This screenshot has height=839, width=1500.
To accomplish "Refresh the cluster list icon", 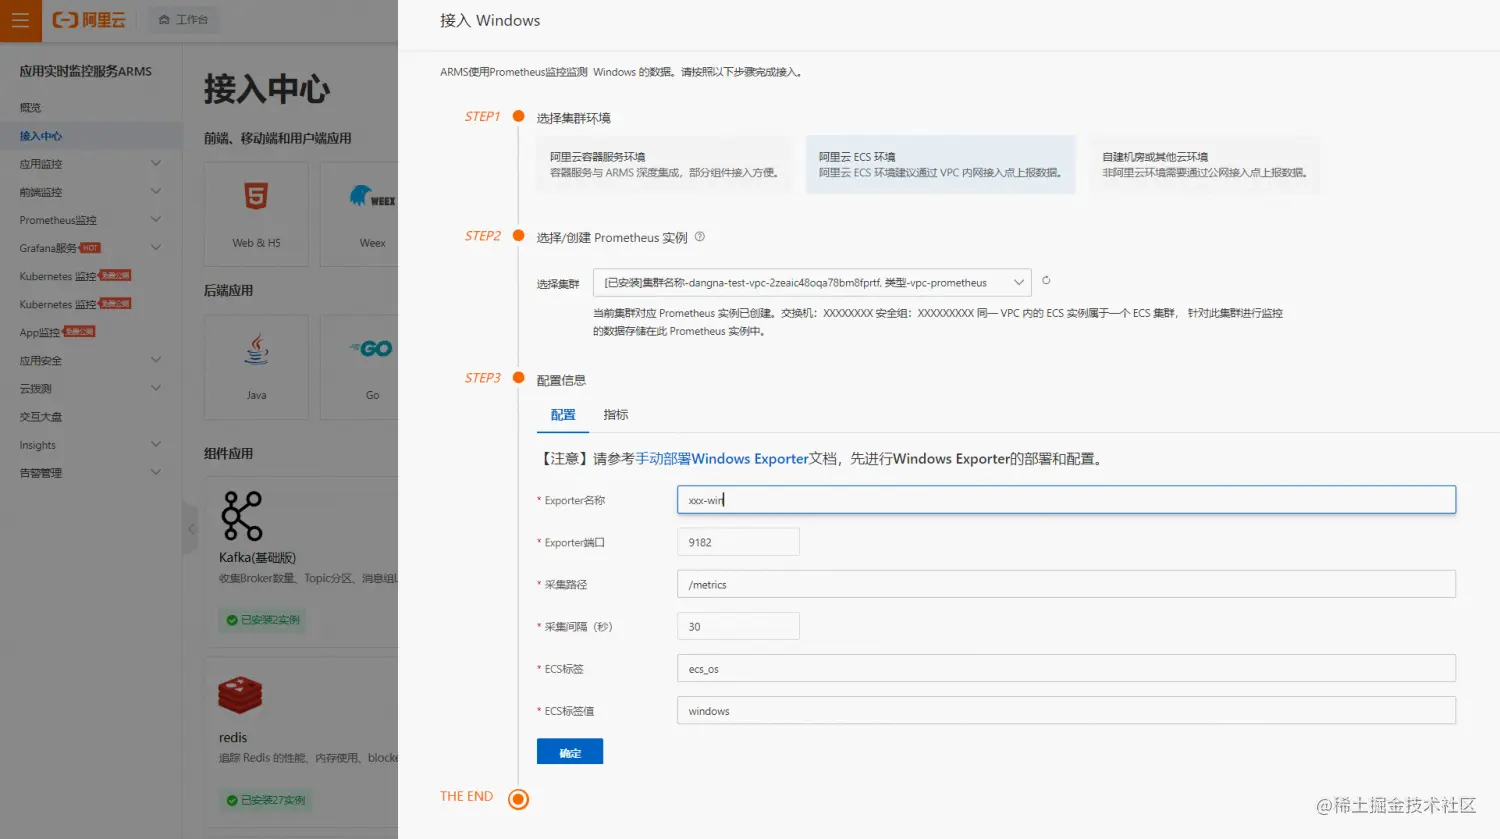I will 1046,281.
